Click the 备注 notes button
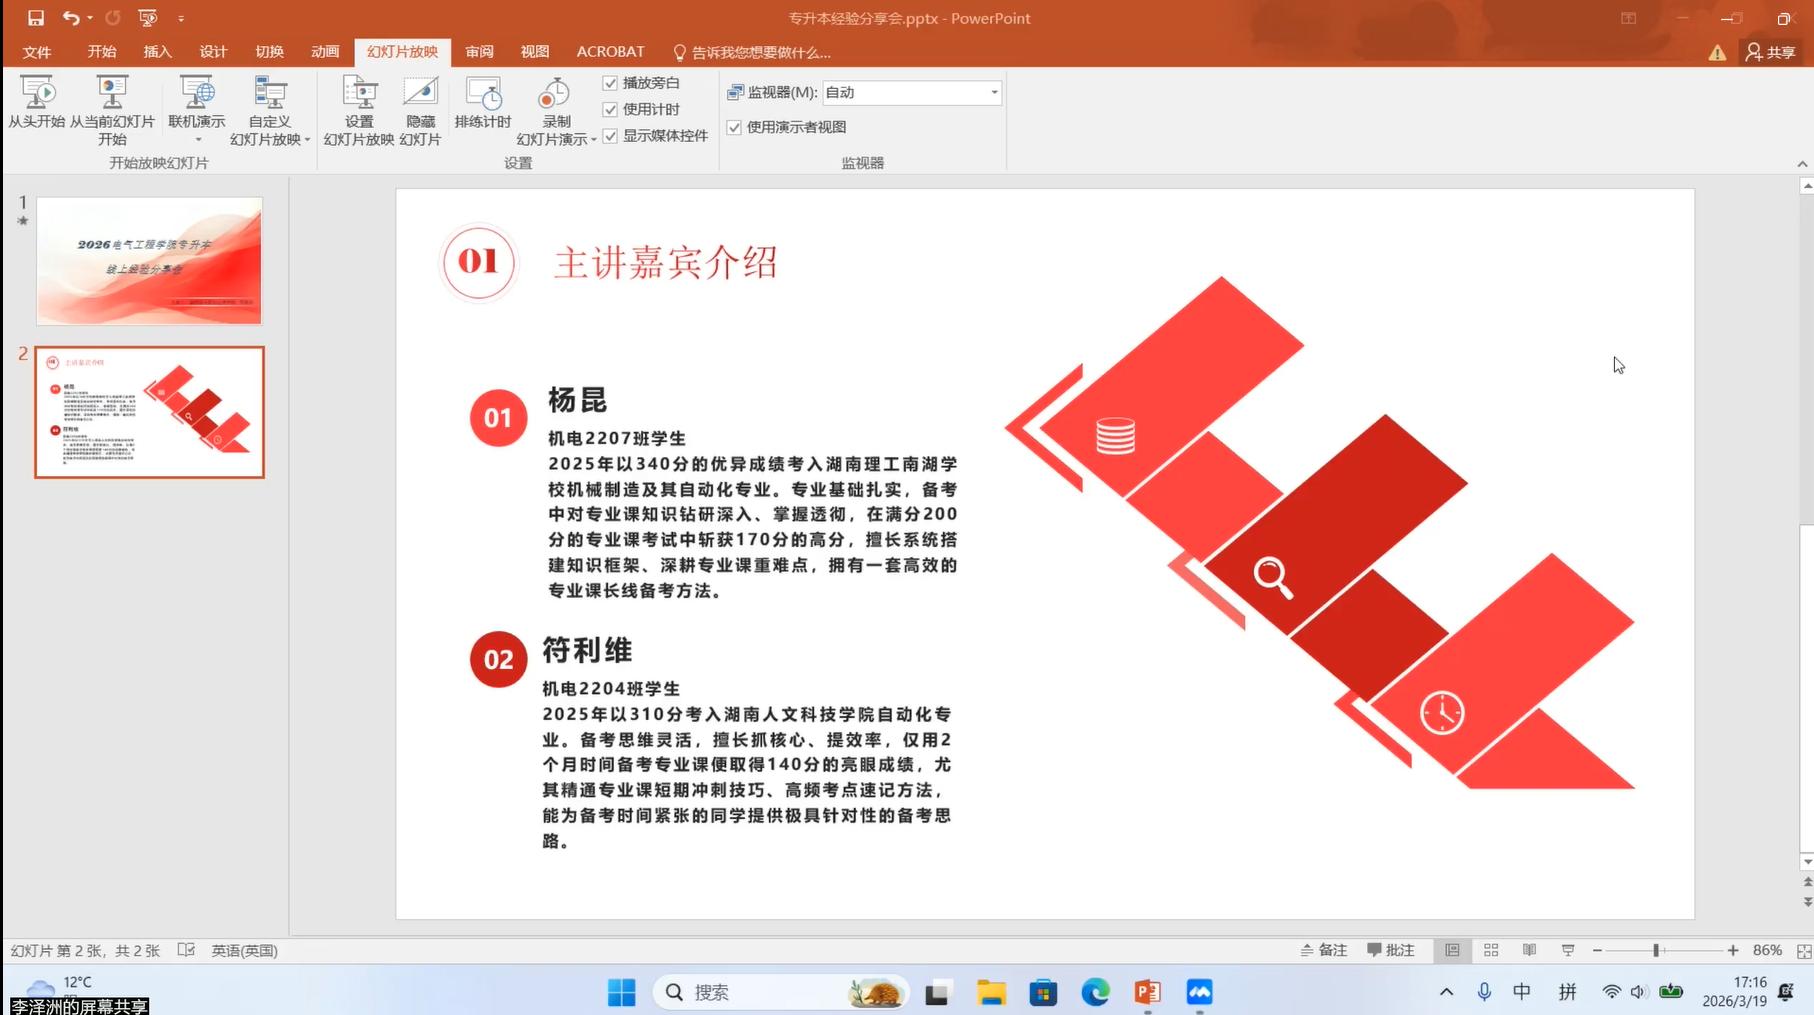1814x1015 pixels. tap(1323, 950)
